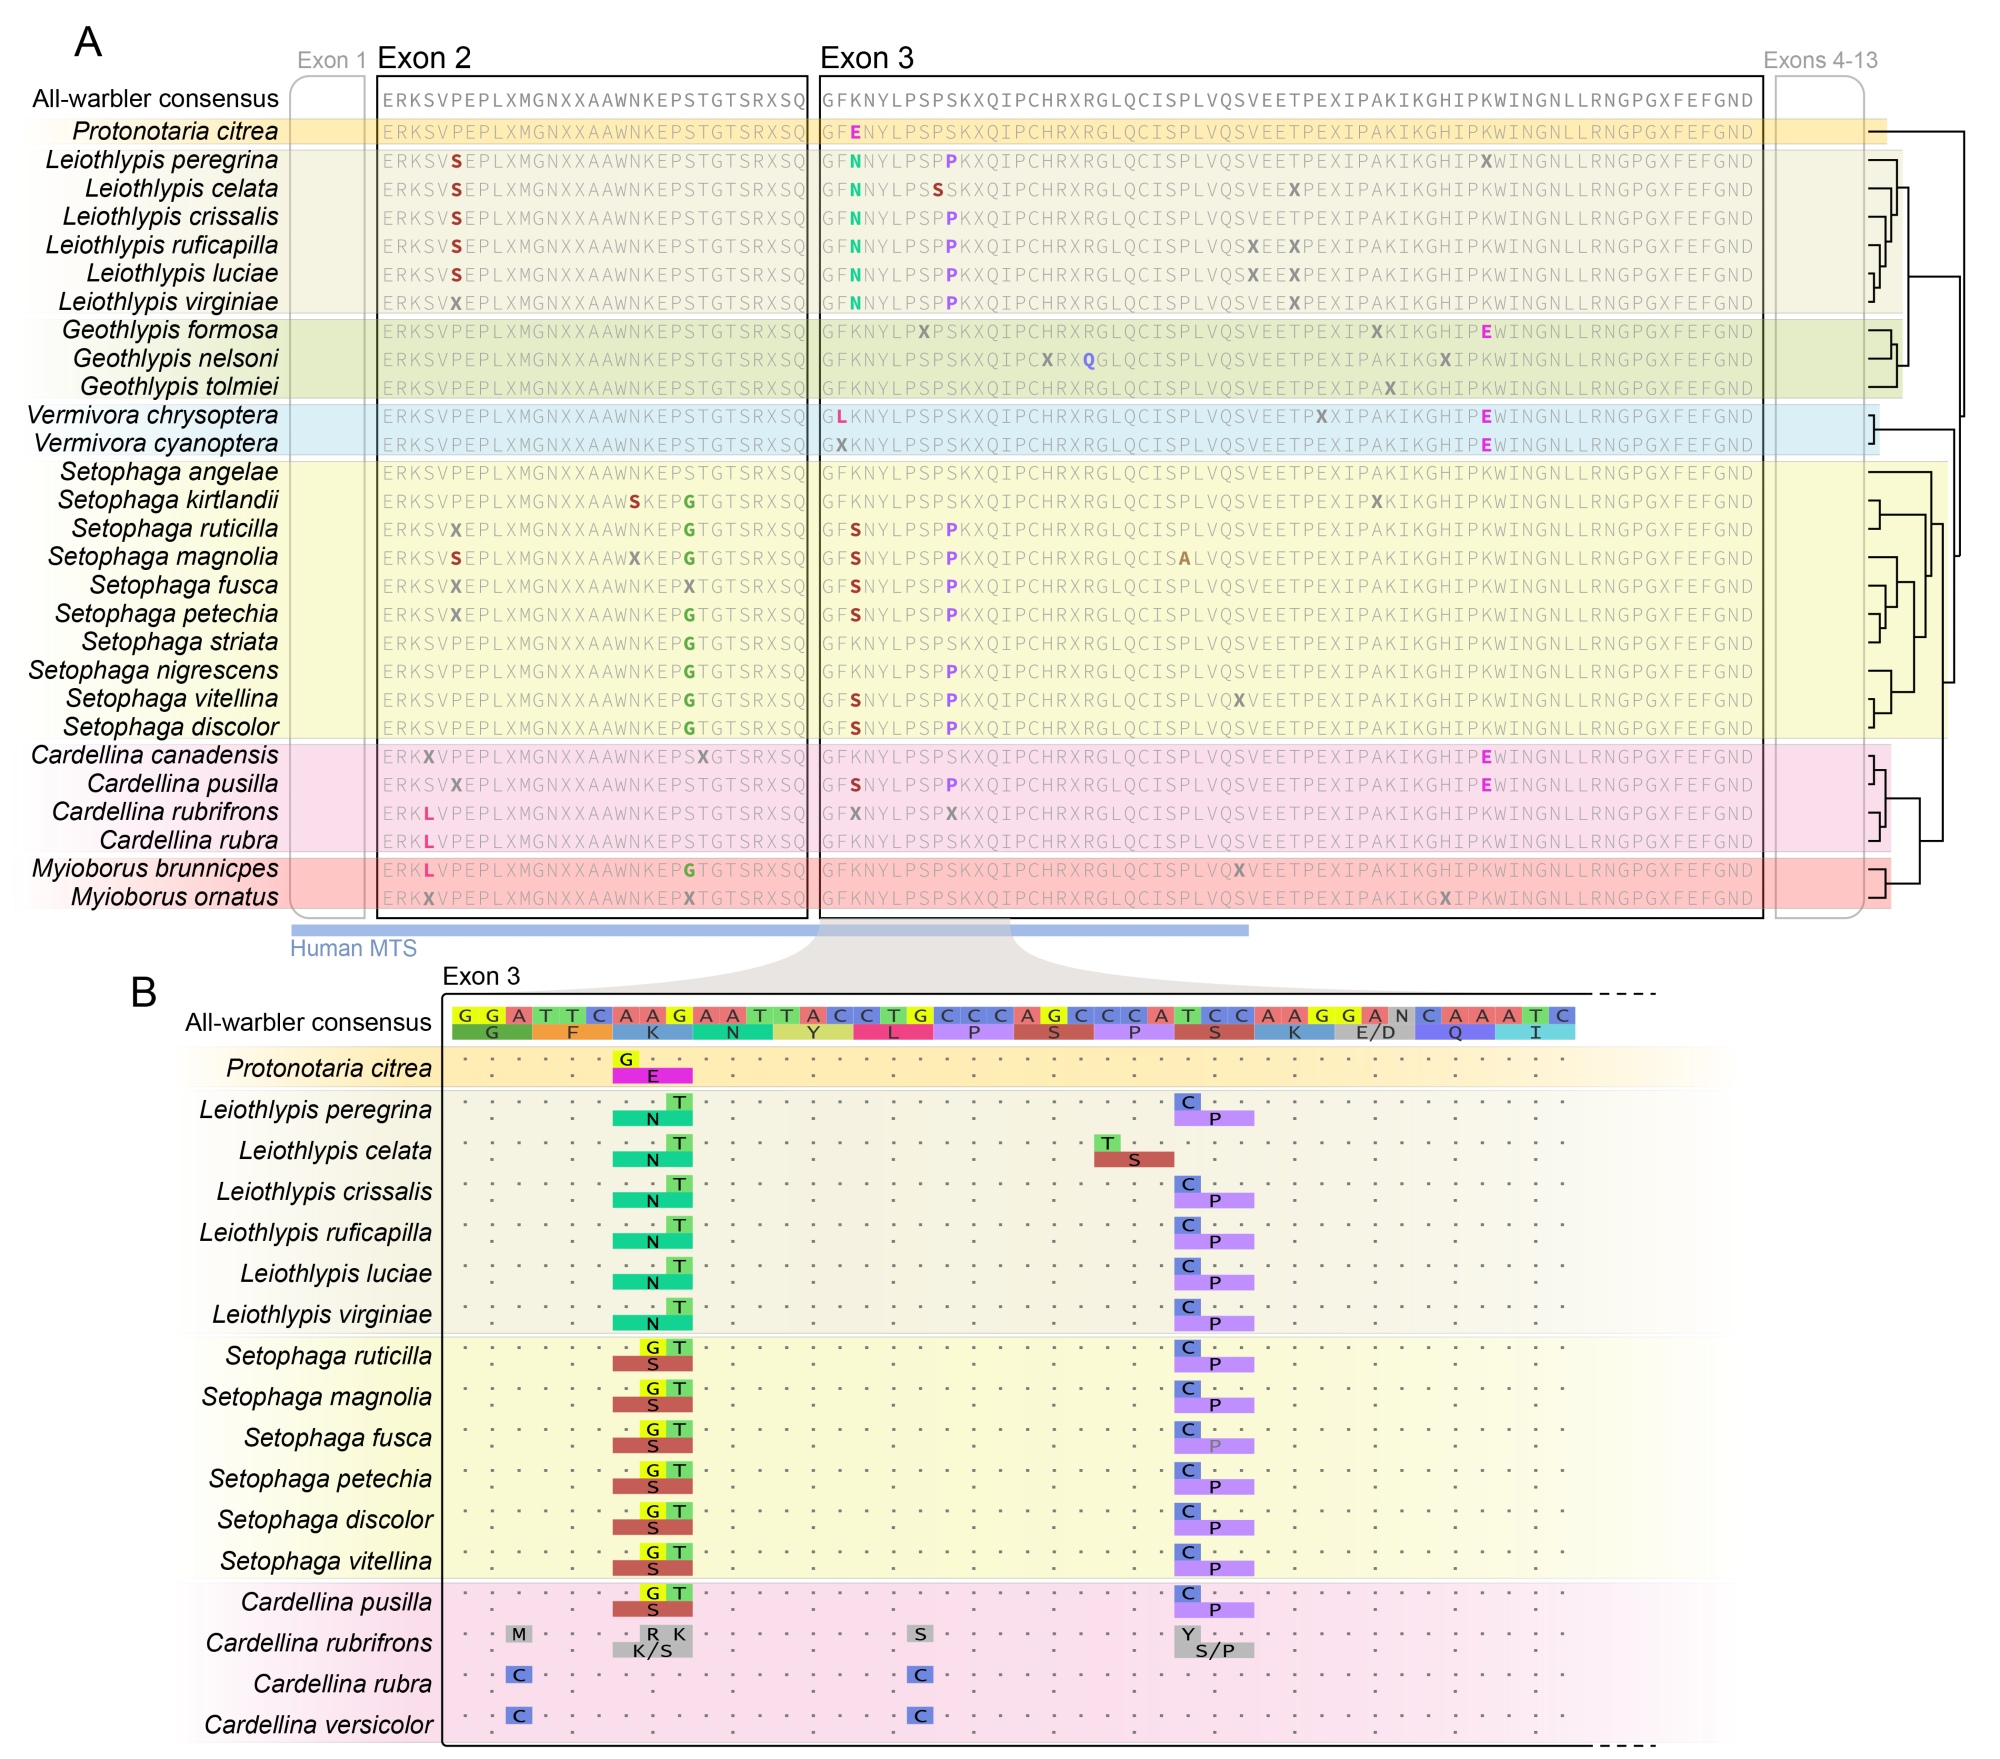This screenshot has width=2000, height=1759.
Task: Click the panel B letter label
Action: coord(143,992)
